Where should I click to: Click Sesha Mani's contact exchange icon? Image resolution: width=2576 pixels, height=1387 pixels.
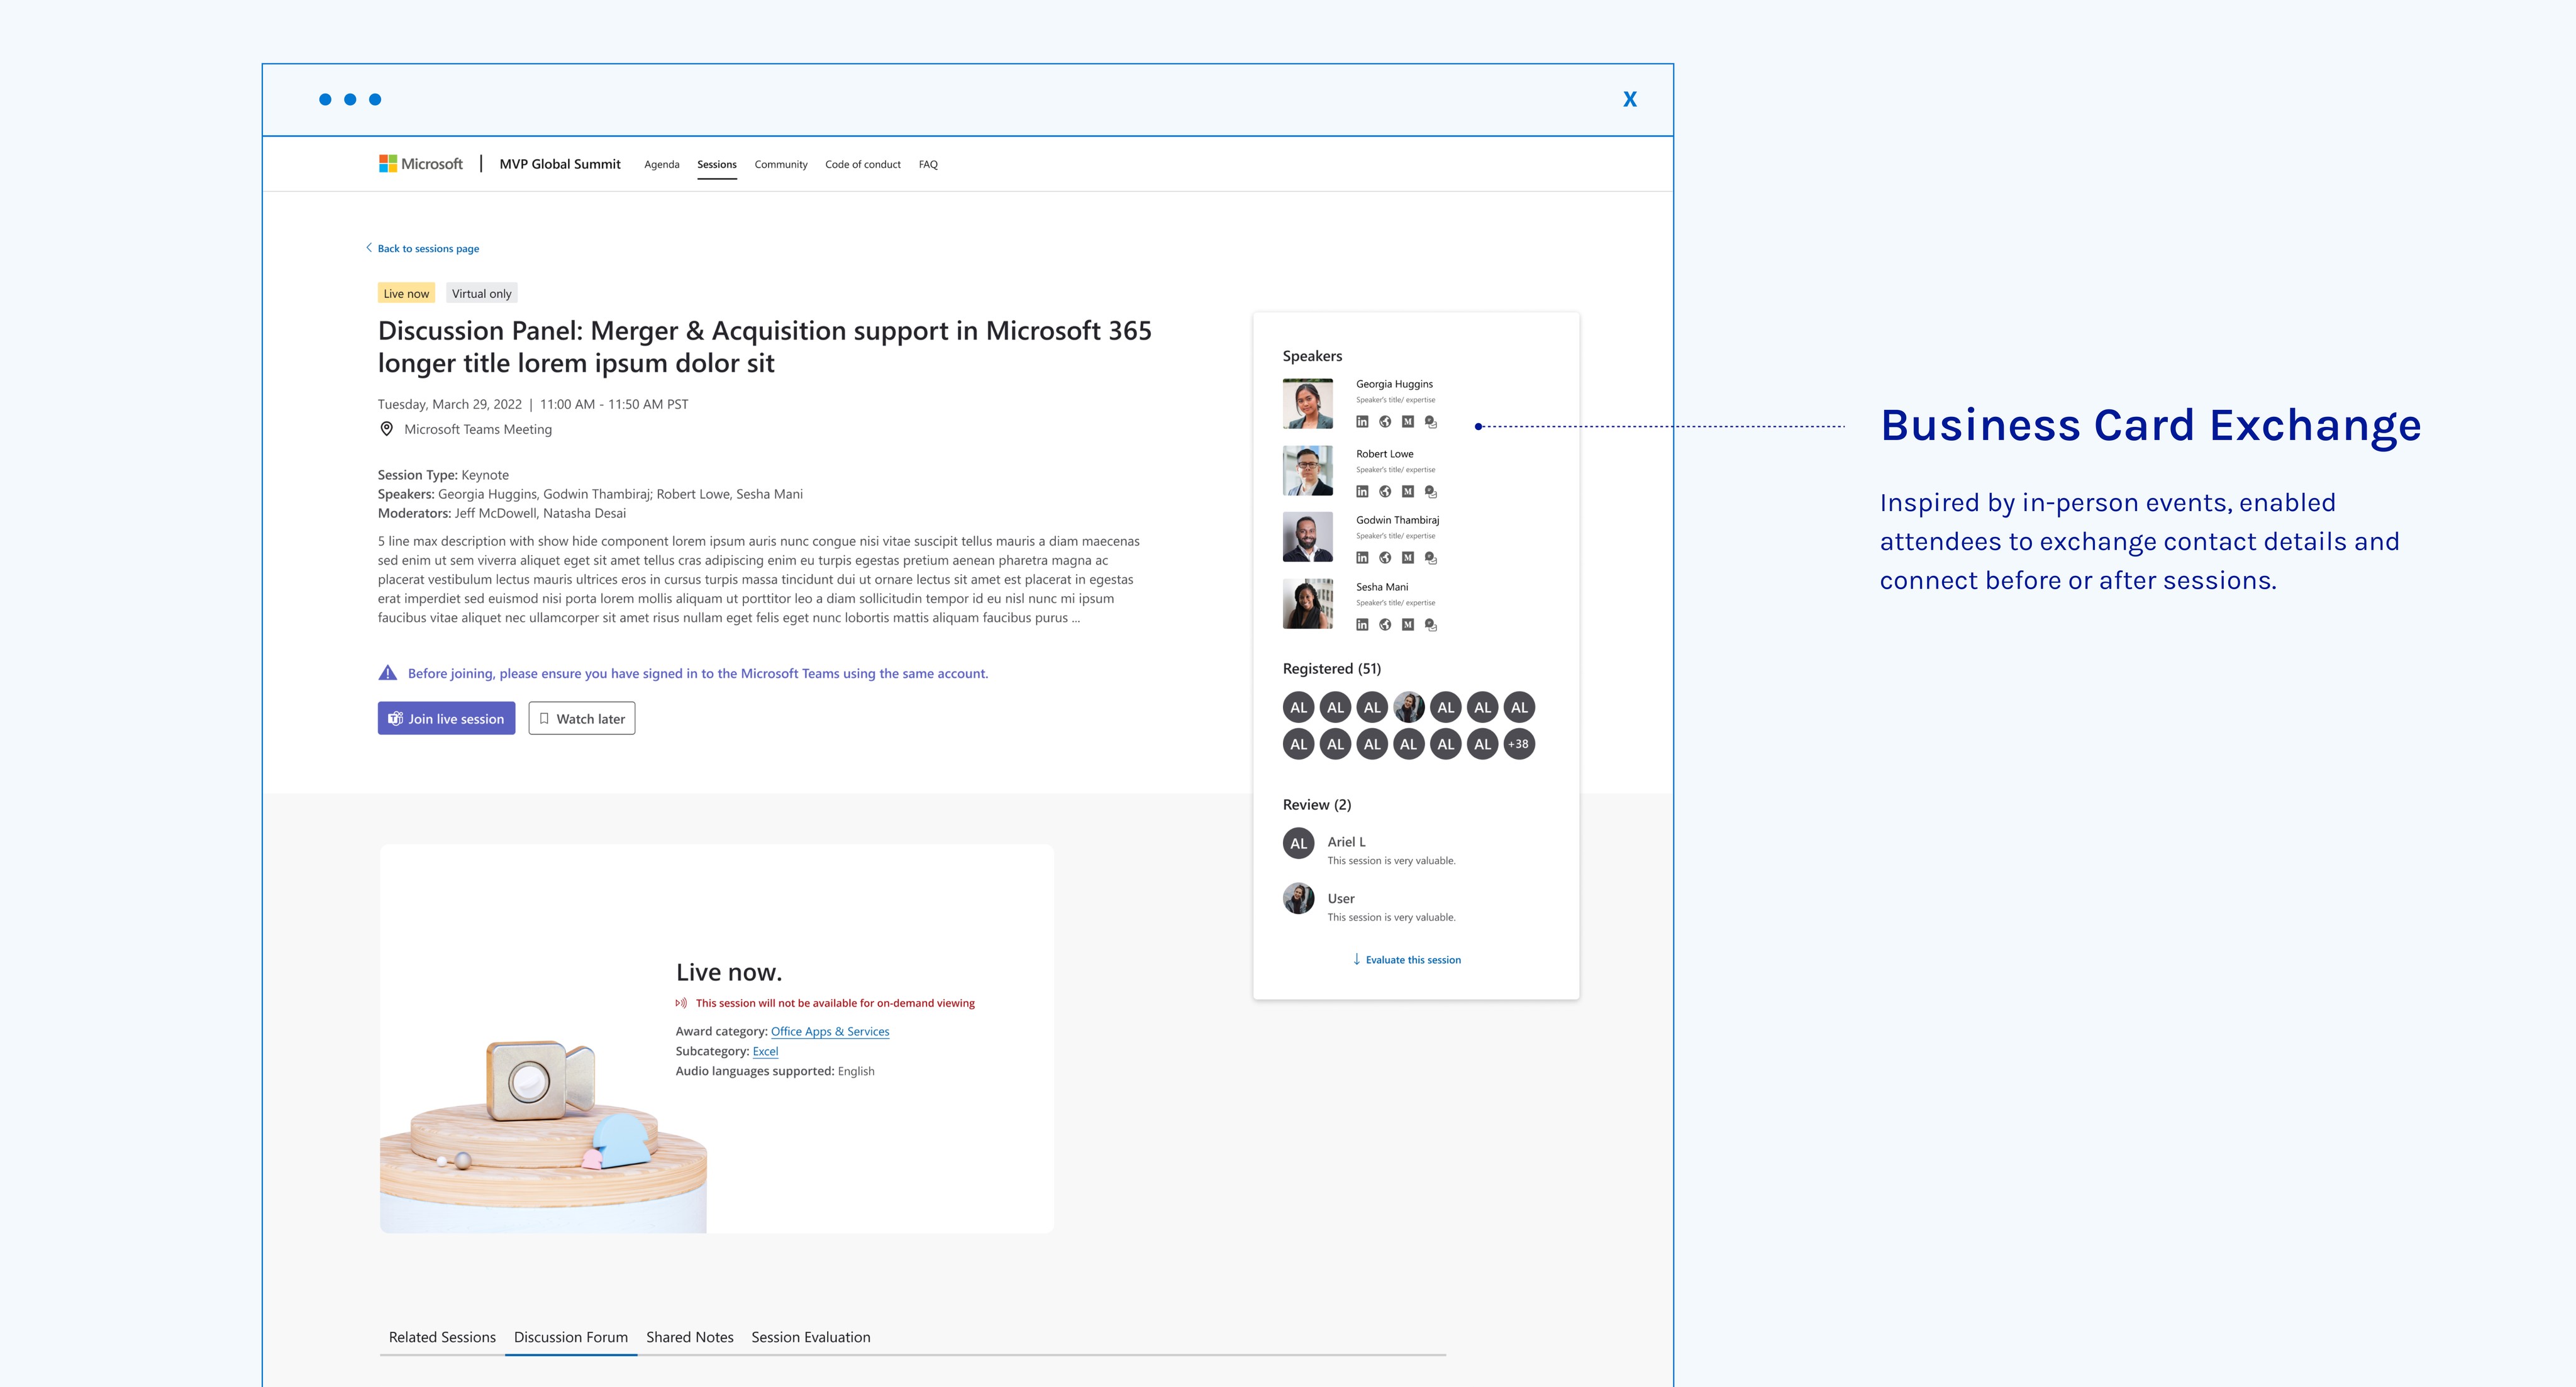click(1431, 625)
